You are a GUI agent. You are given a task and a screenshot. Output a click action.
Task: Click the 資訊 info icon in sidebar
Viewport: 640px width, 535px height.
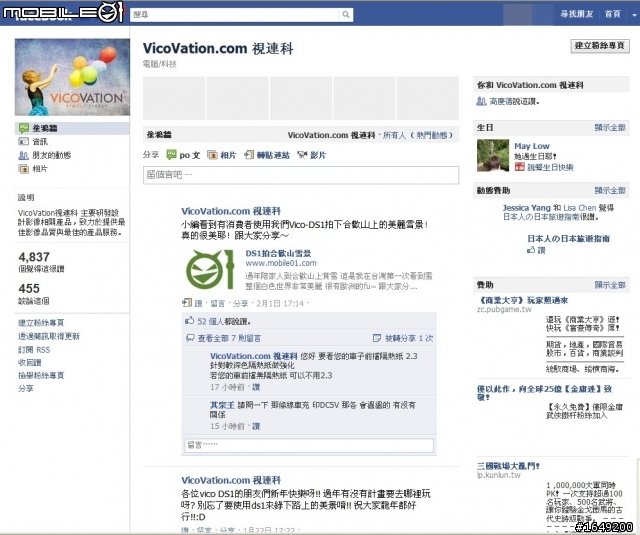click(24, 142)
